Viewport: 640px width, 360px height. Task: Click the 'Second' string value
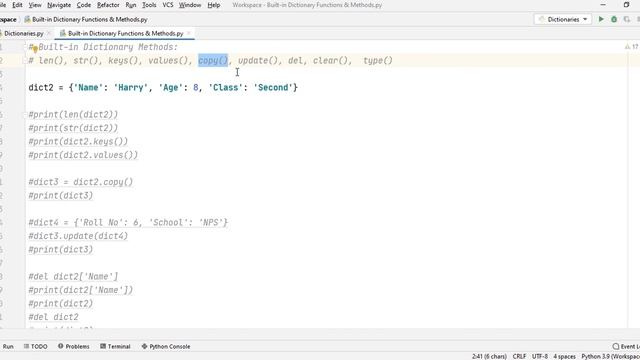[x=273, y=88]
